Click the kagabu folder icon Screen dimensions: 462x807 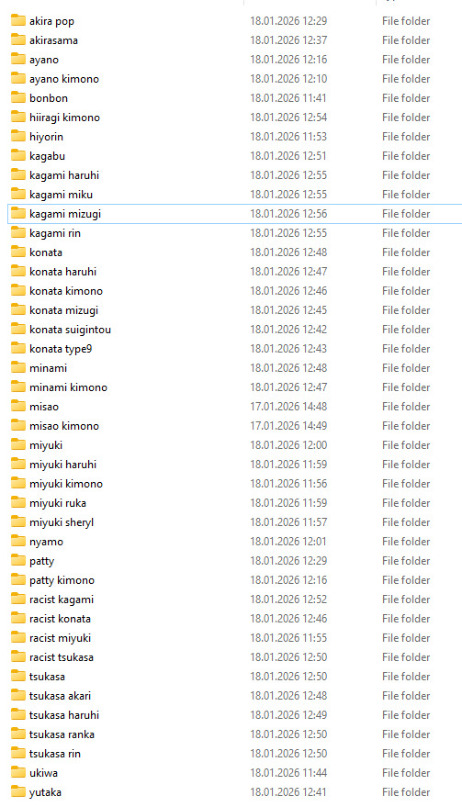click(x=18, y=155)
